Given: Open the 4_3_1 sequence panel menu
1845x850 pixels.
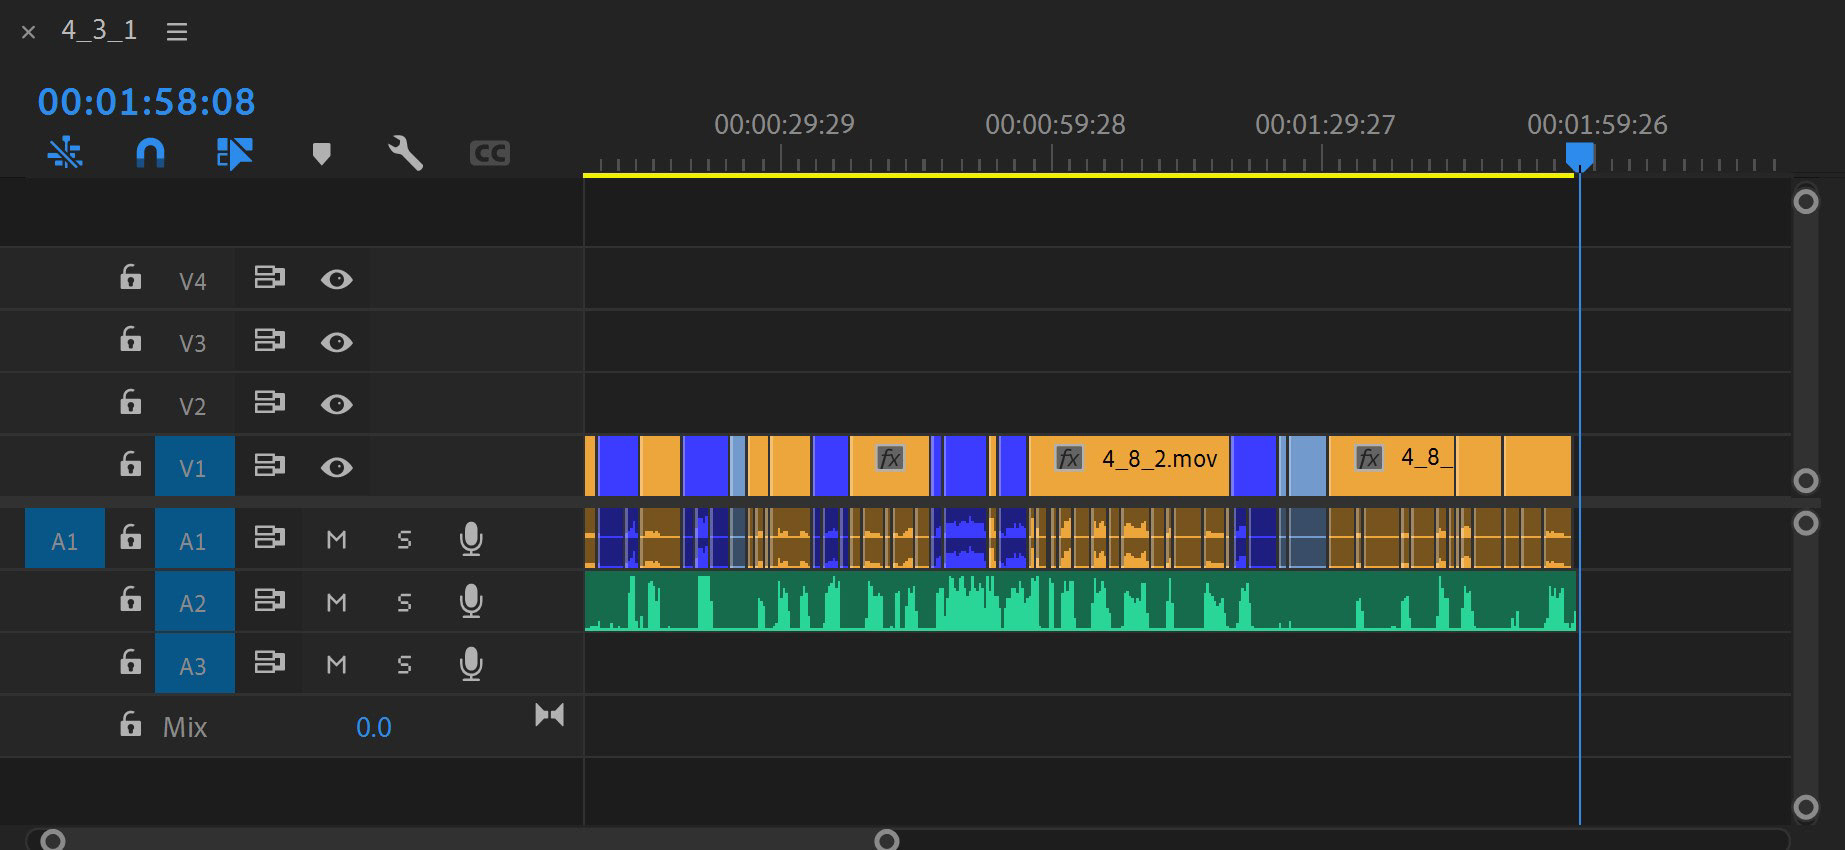Looking at the screenshot, I should [x=177, y=32].
